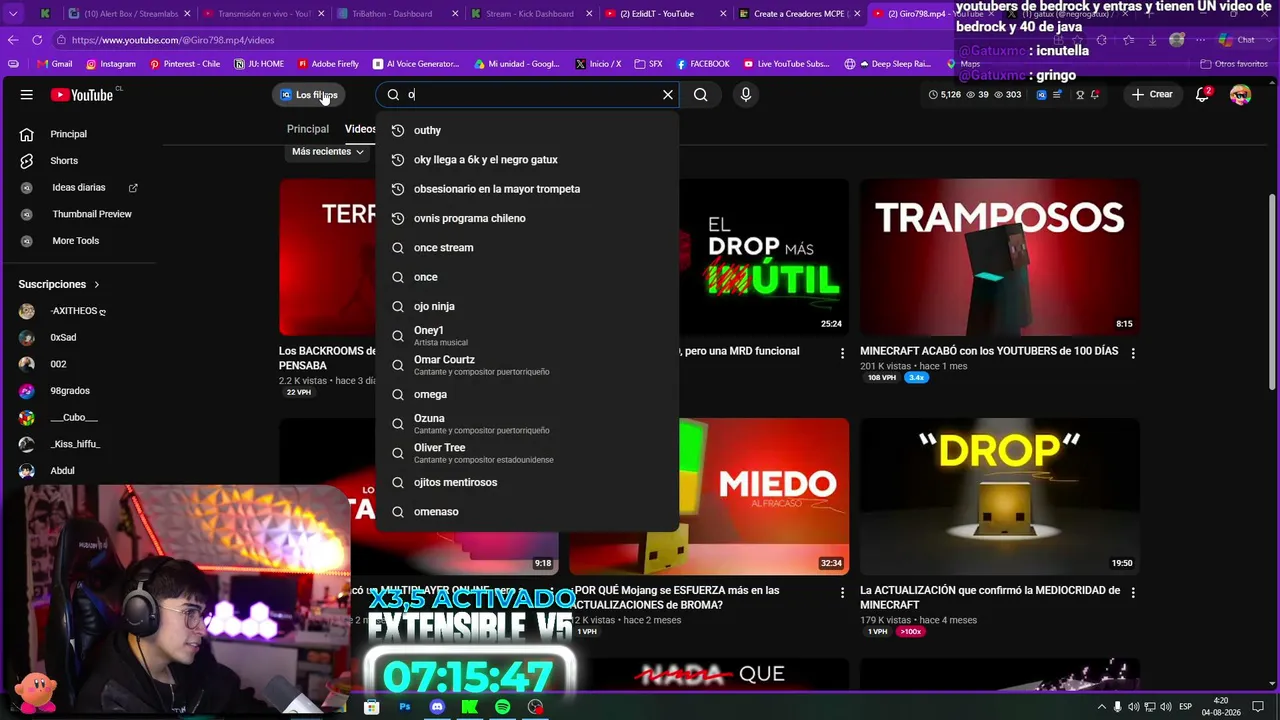Open Discord from the taskbar
Screen dimensions: 1280x720
point(437,707)
